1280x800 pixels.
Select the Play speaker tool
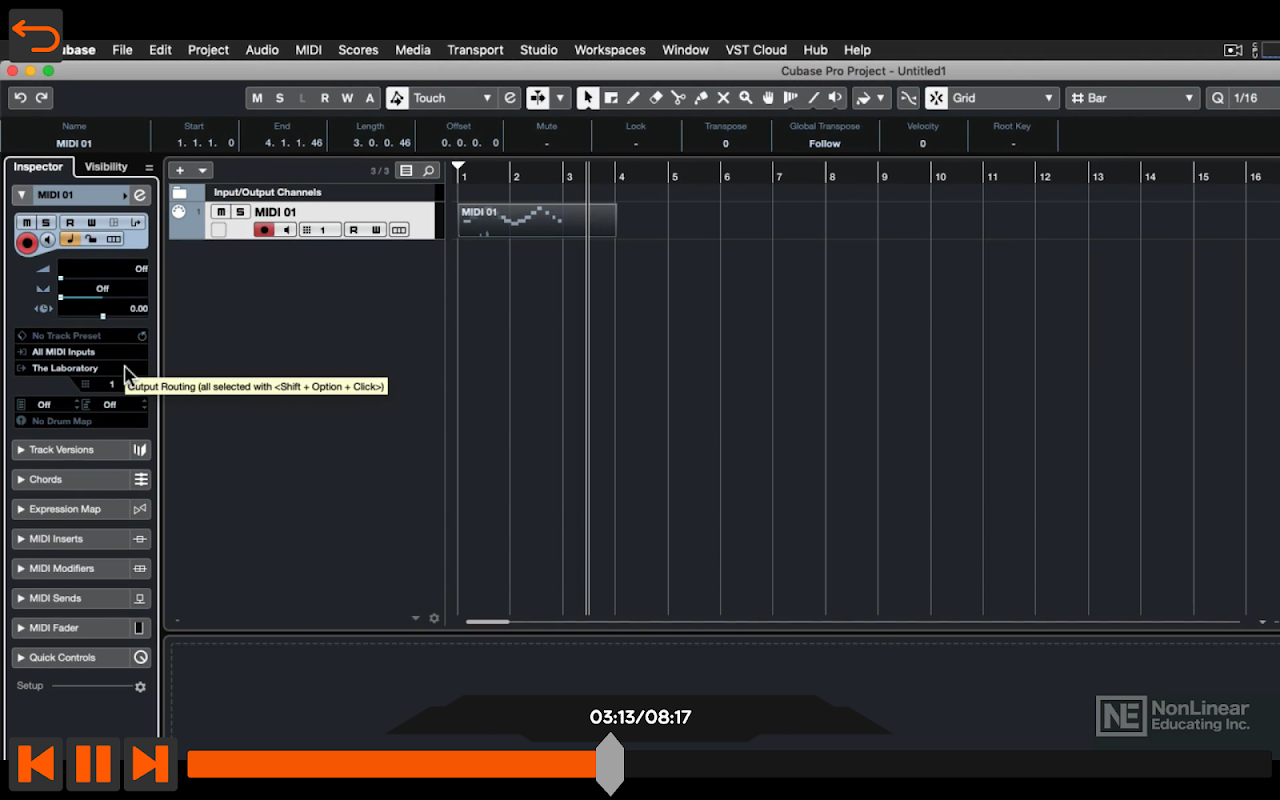[835, 98]
